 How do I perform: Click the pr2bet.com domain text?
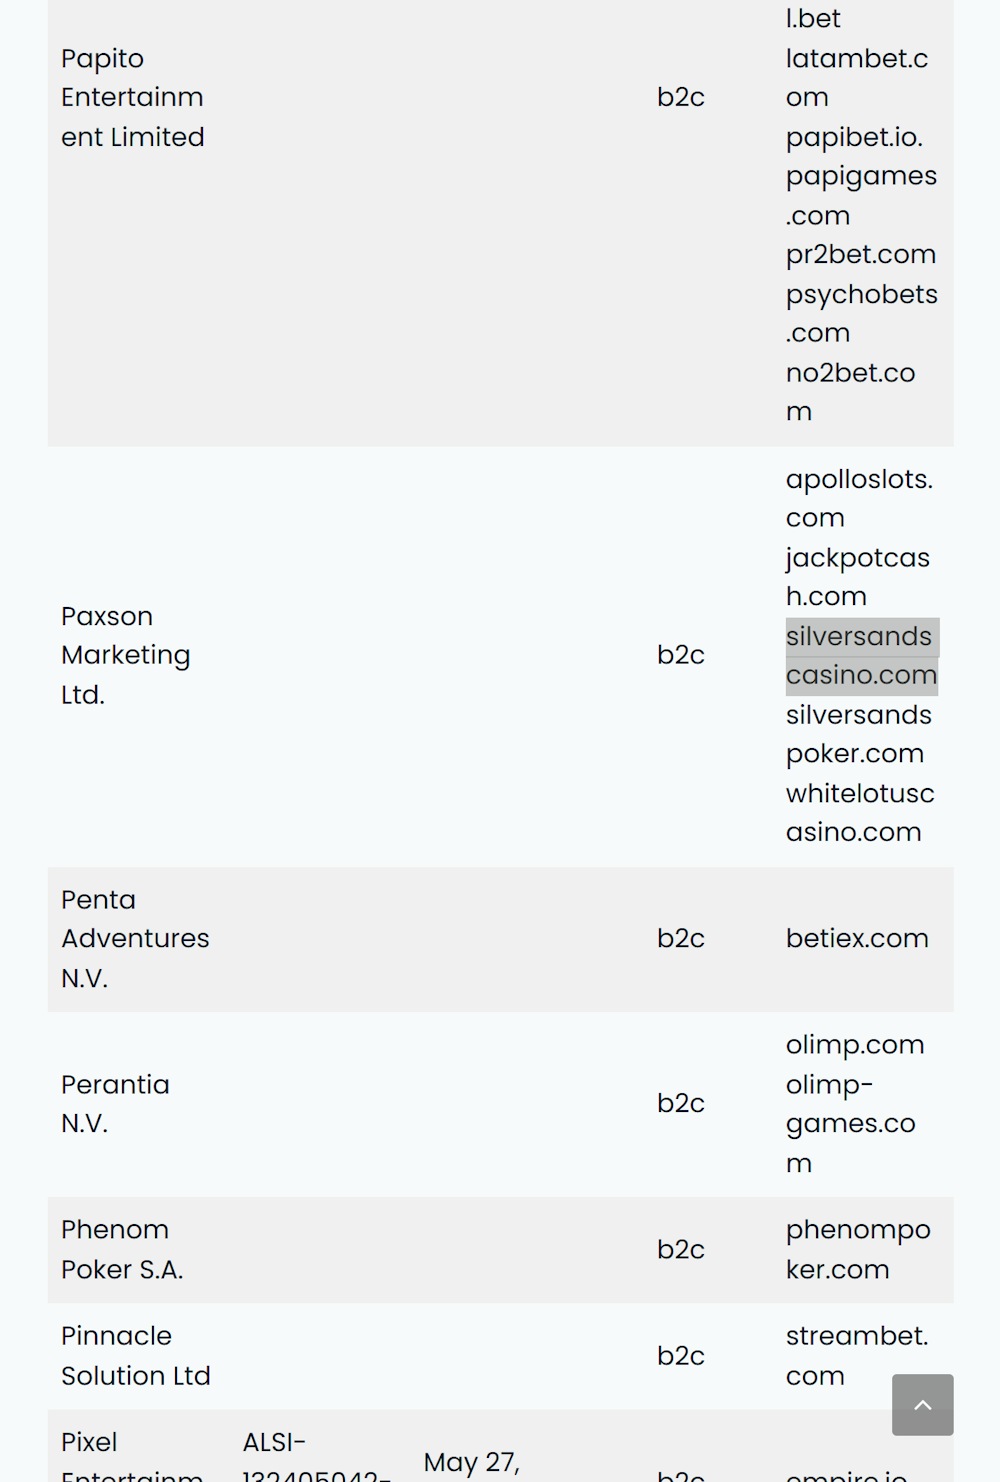click(x=860, y=255)
